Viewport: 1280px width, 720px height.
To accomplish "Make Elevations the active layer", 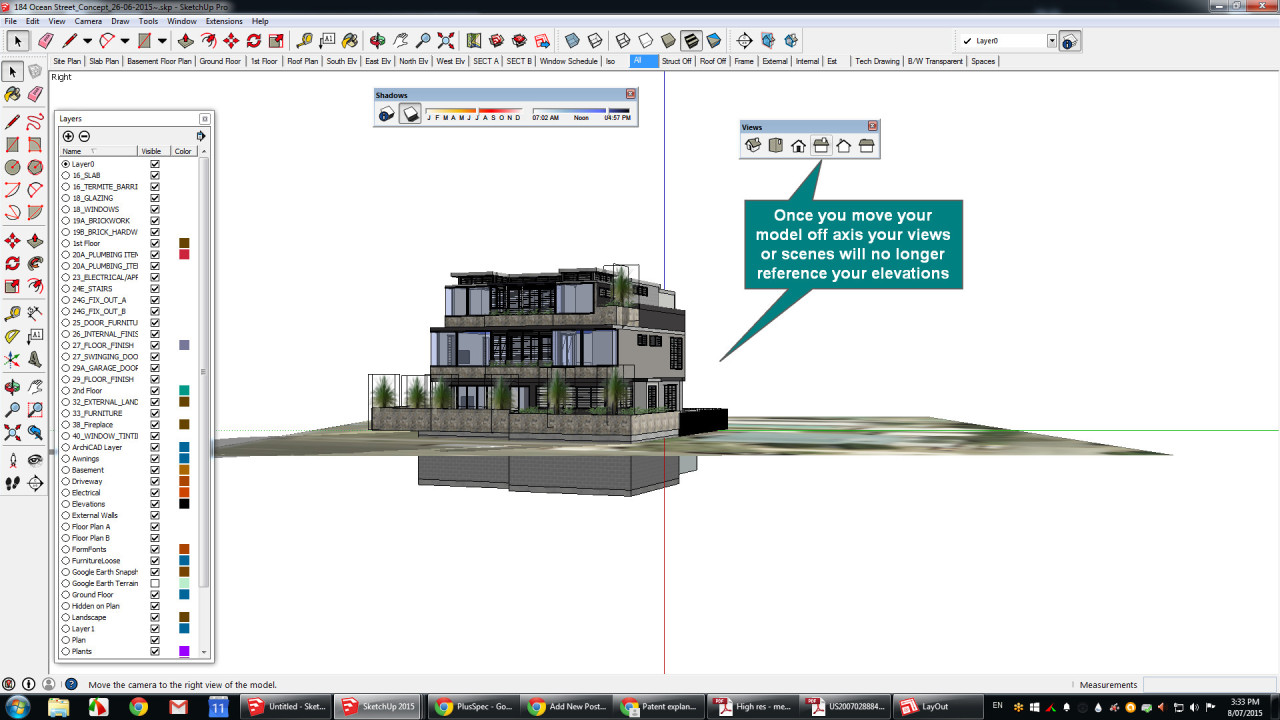I will point(66,504).
